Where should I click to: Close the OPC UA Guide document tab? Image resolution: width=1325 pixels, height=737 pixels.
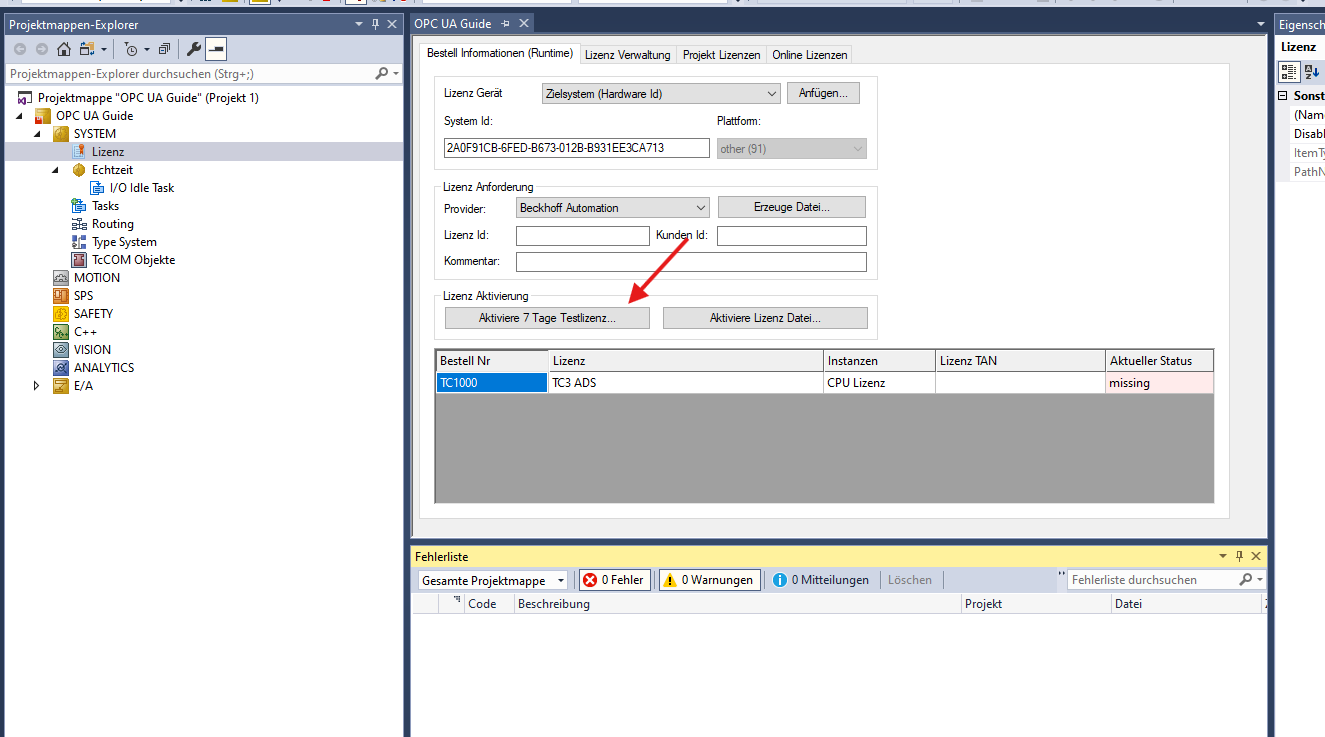pos(522,24)
